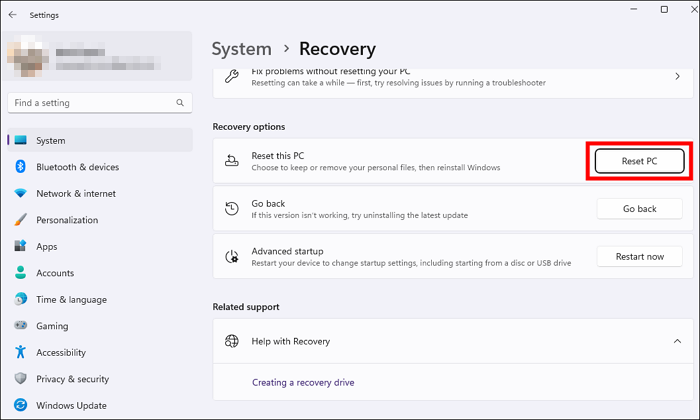This screenshot has width=700, height=420.
Task: Click the wrench troubleshooter icon
Action: (x=231, y=76)
